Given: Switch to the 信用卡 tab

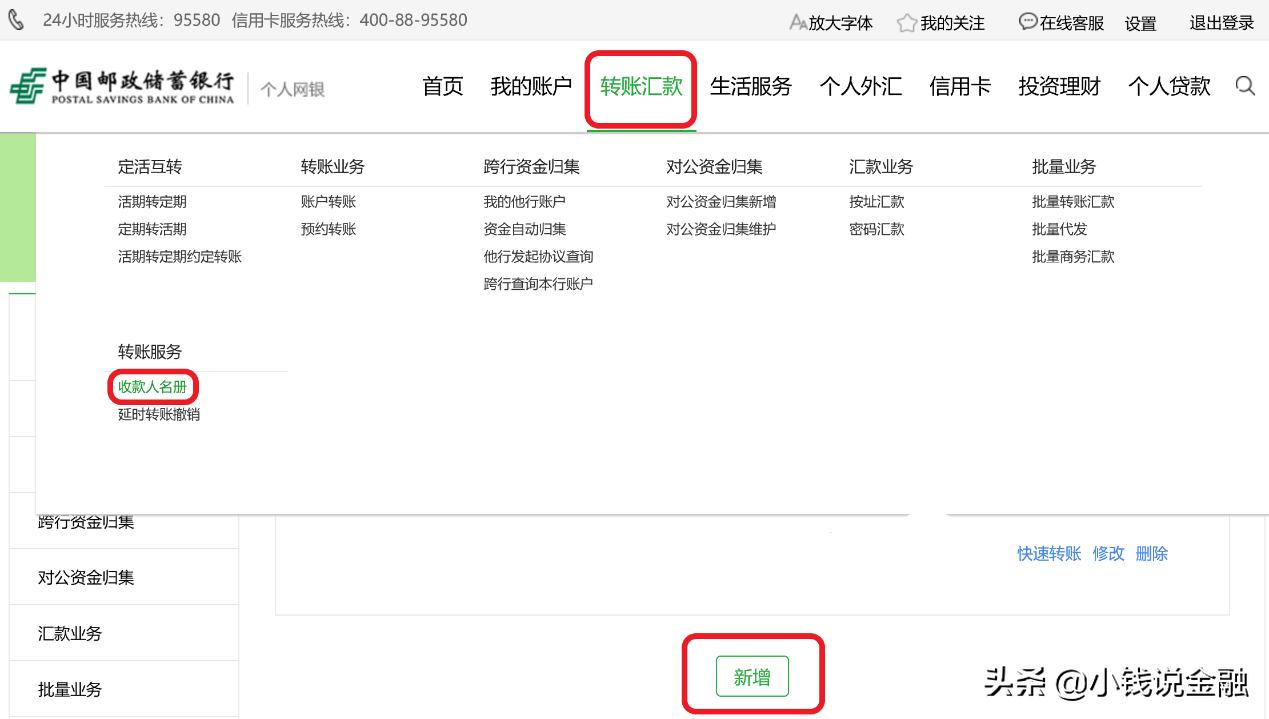Looking at the screenshot, I should click(x=959, y=87).
